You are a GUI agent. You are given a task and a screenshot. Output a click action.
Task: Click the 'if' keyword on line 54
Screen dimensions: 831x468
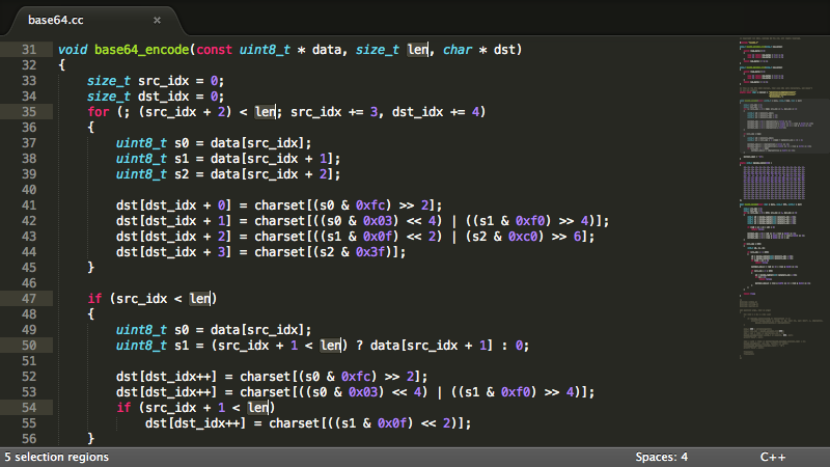coord(123,408)
